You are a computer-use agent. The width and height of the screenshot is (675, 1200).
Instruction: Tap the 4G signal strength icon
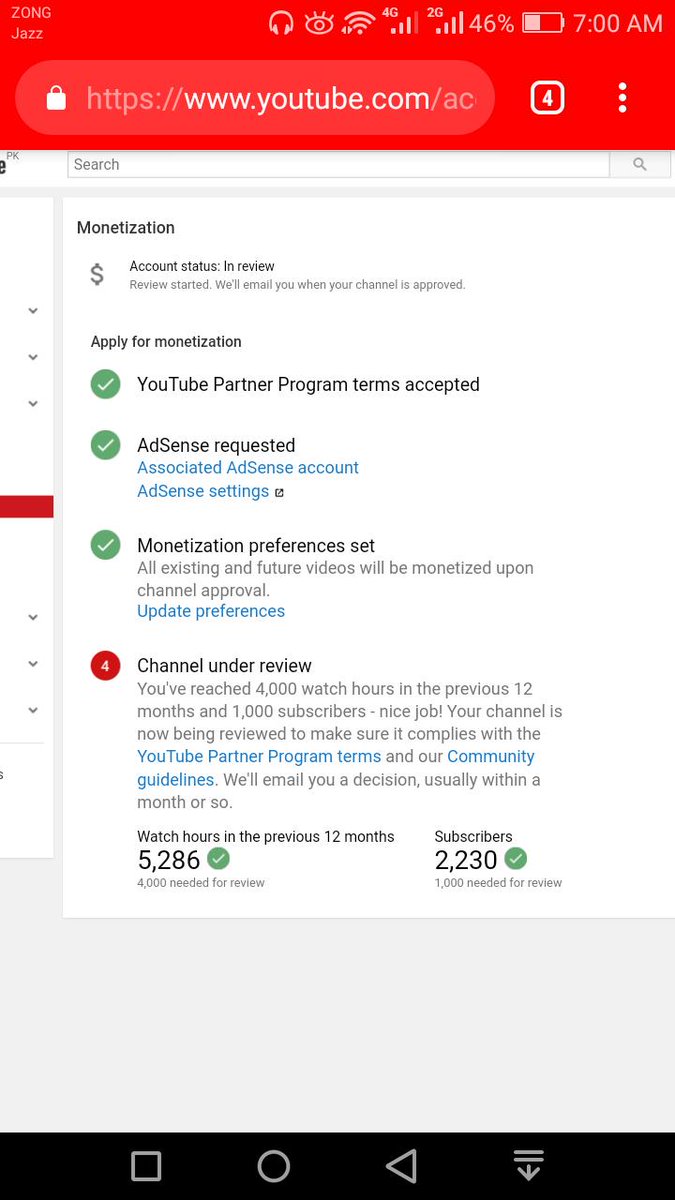point(400,21)
